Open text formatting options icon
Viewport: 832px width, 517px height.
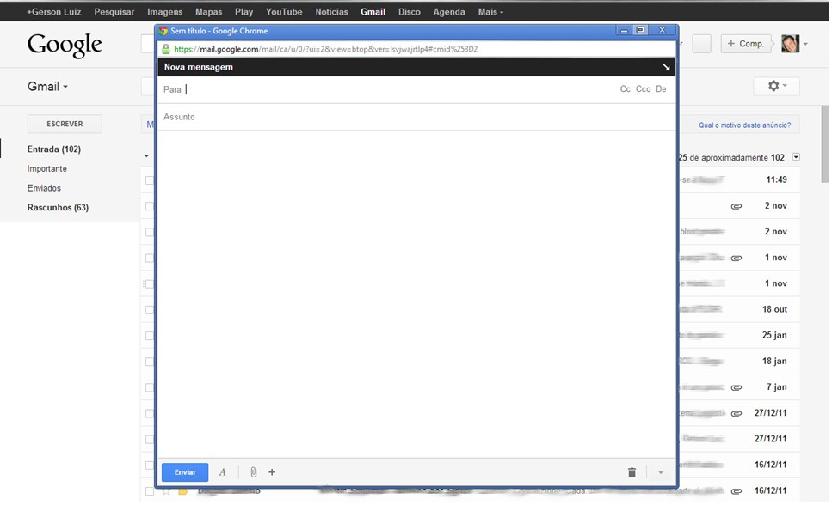(x=222, y=472)
